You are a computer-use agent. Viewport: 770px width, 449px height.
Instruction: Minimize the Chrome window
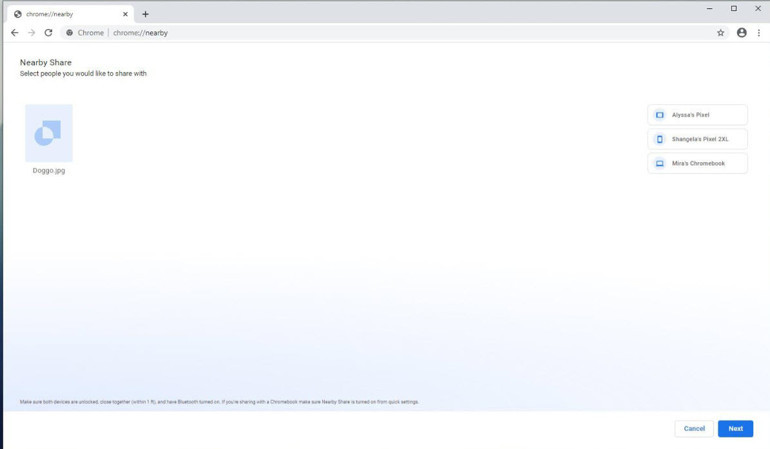point(709,8)
